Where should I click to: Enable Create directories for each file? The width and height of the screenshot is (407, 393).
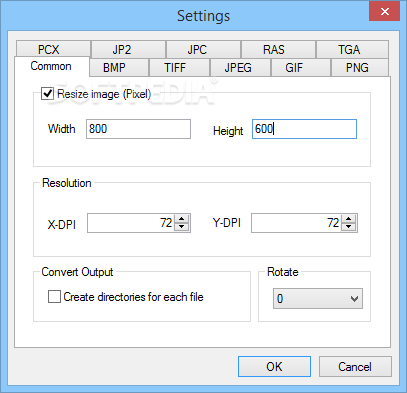click(x=54, y=297)
